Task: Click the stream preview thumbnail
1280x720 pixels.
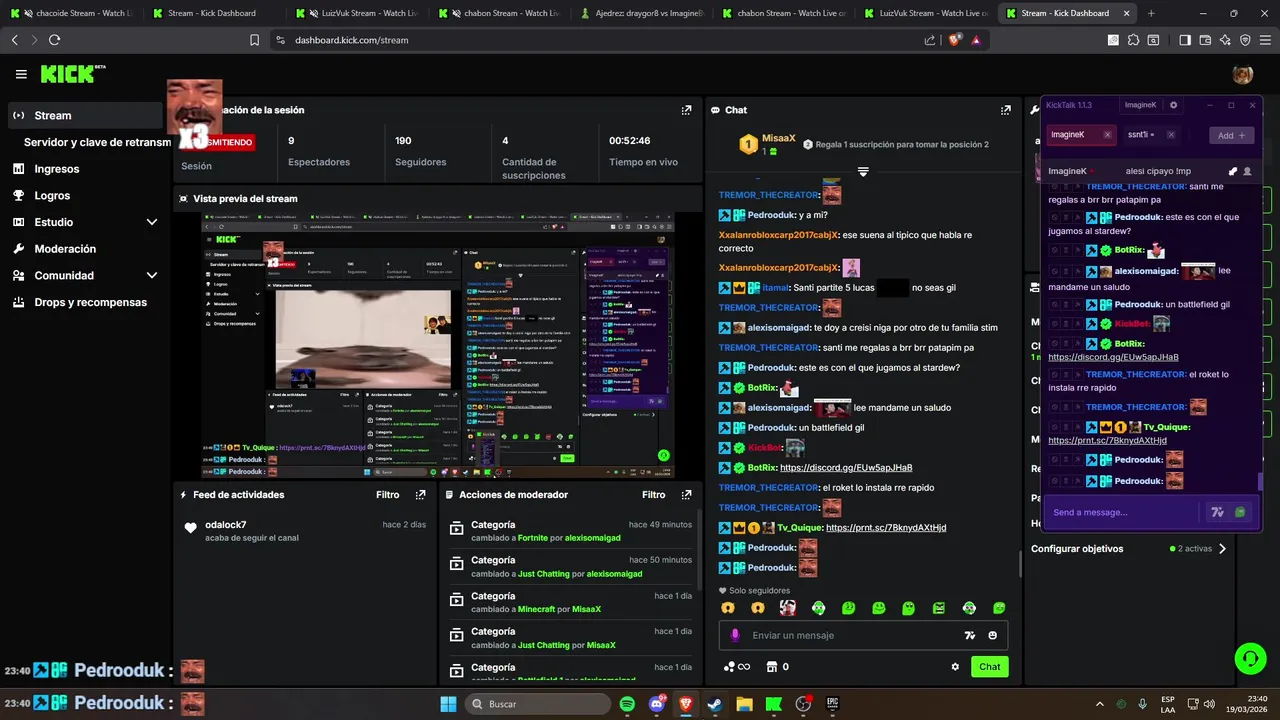Action: click(x=437, y=345)
